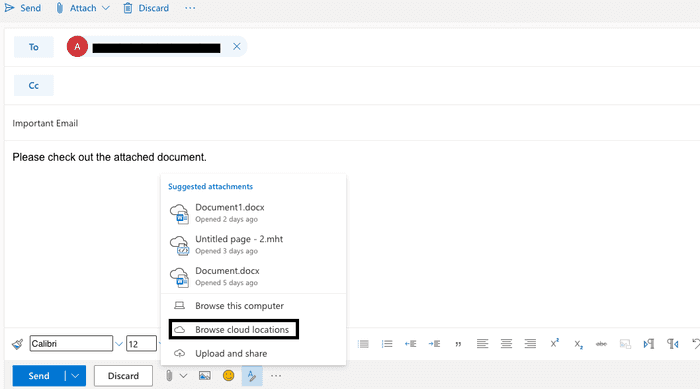The height and width of the screenshot is (389, 700).
Task: Click the Calibri font name box
Action: pyautogui.click(x=71, y=343)
